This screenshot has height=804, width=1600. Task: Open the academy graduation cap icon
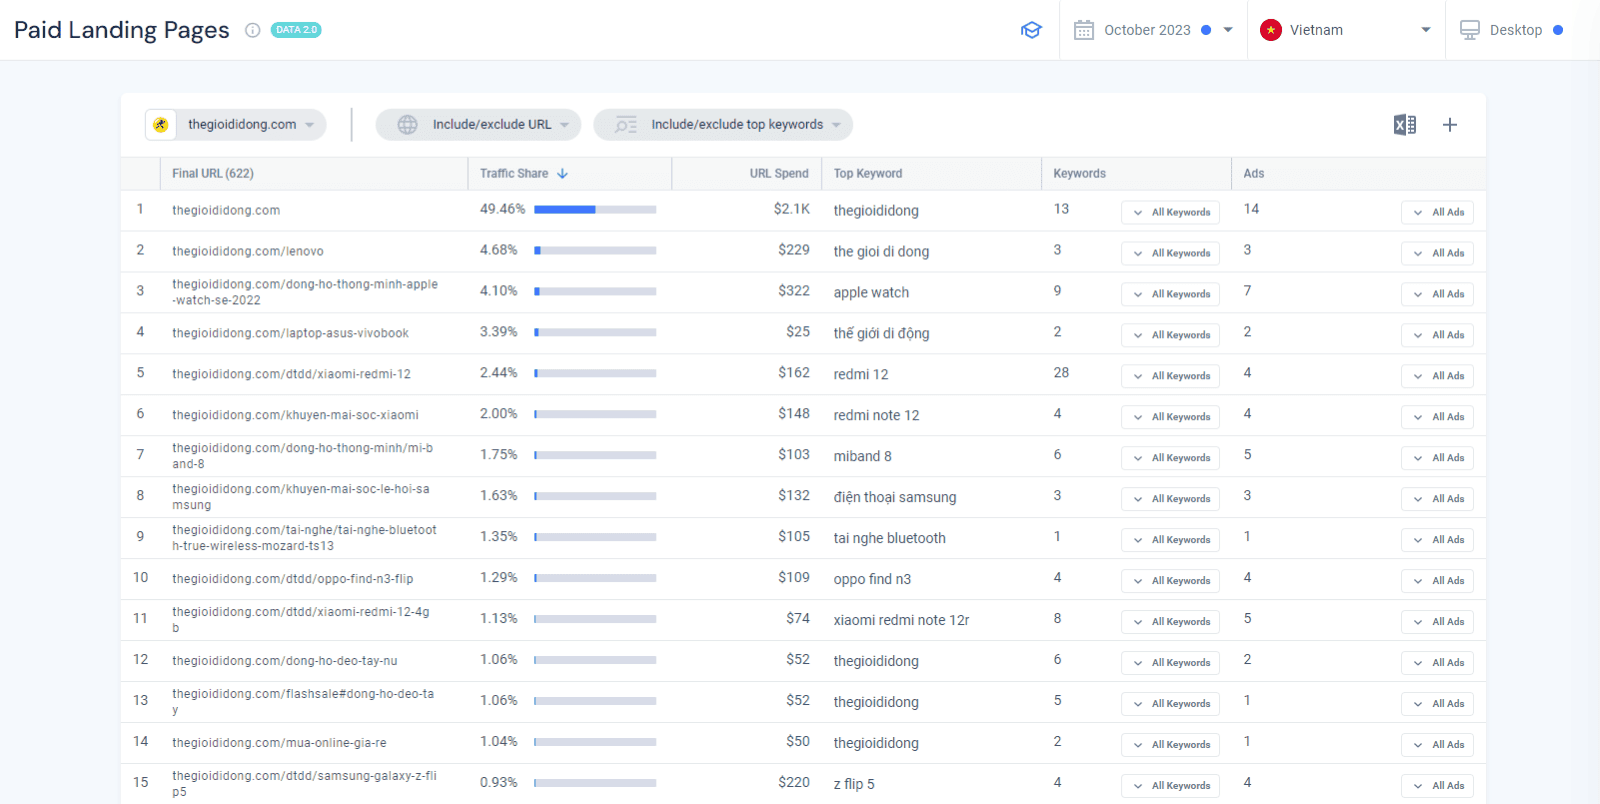[1031, 30]
